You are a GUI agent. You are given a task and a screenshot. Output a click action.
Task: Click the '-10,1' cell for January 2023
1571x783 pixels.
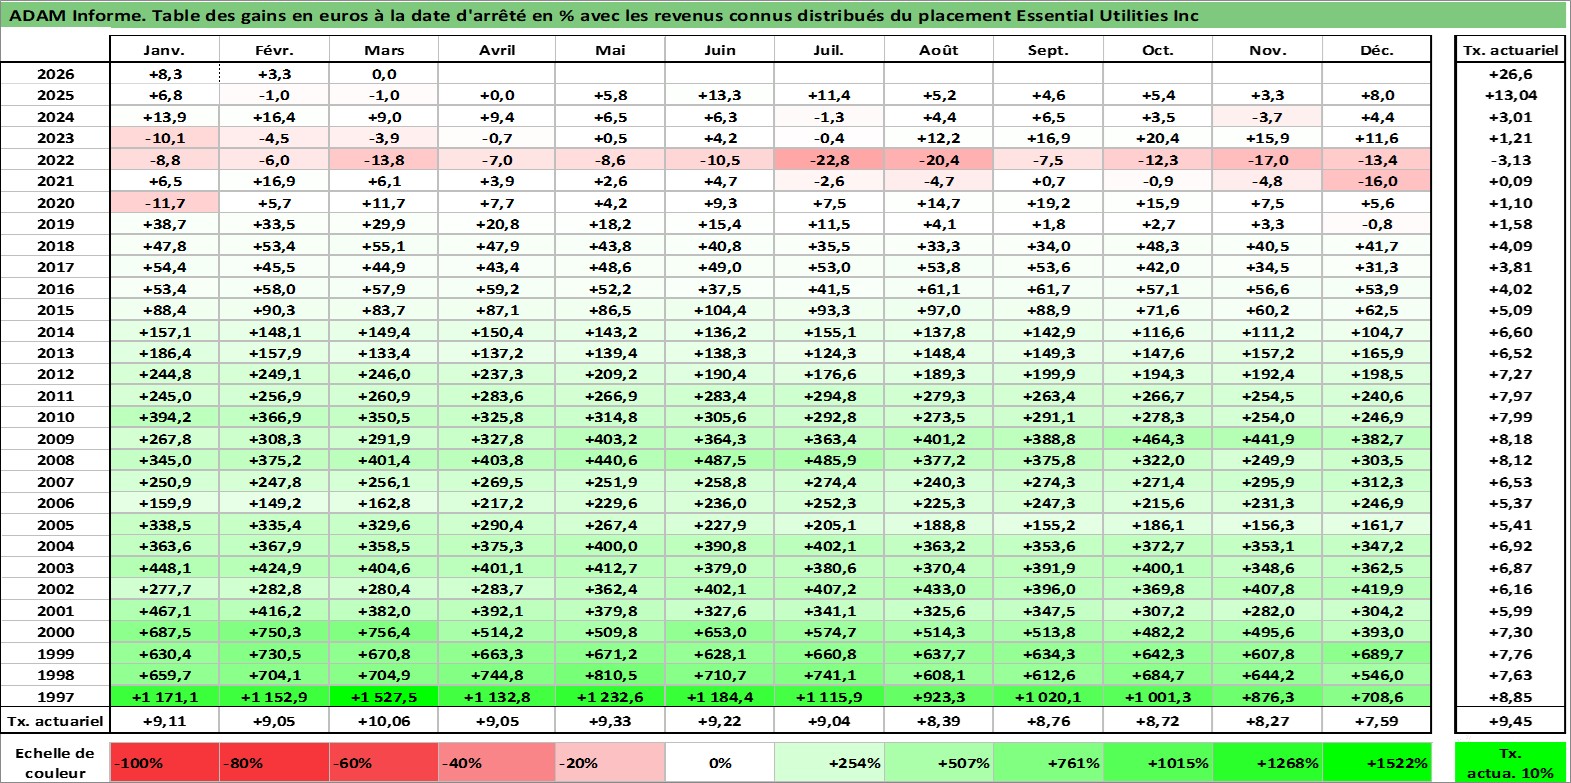tap(165, 138)
